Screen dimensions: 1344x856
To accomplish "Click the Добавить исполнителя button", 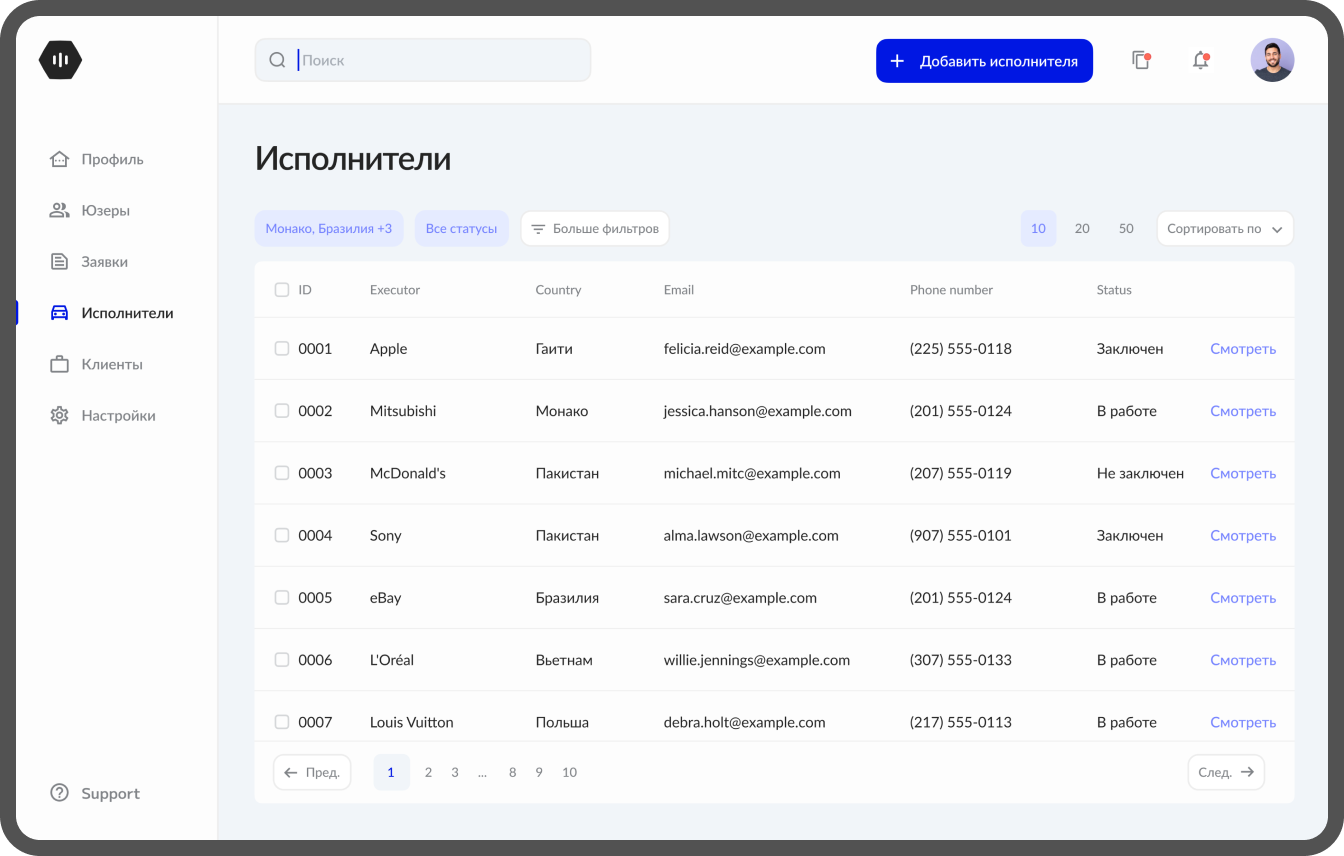I will tap(984, 61).
